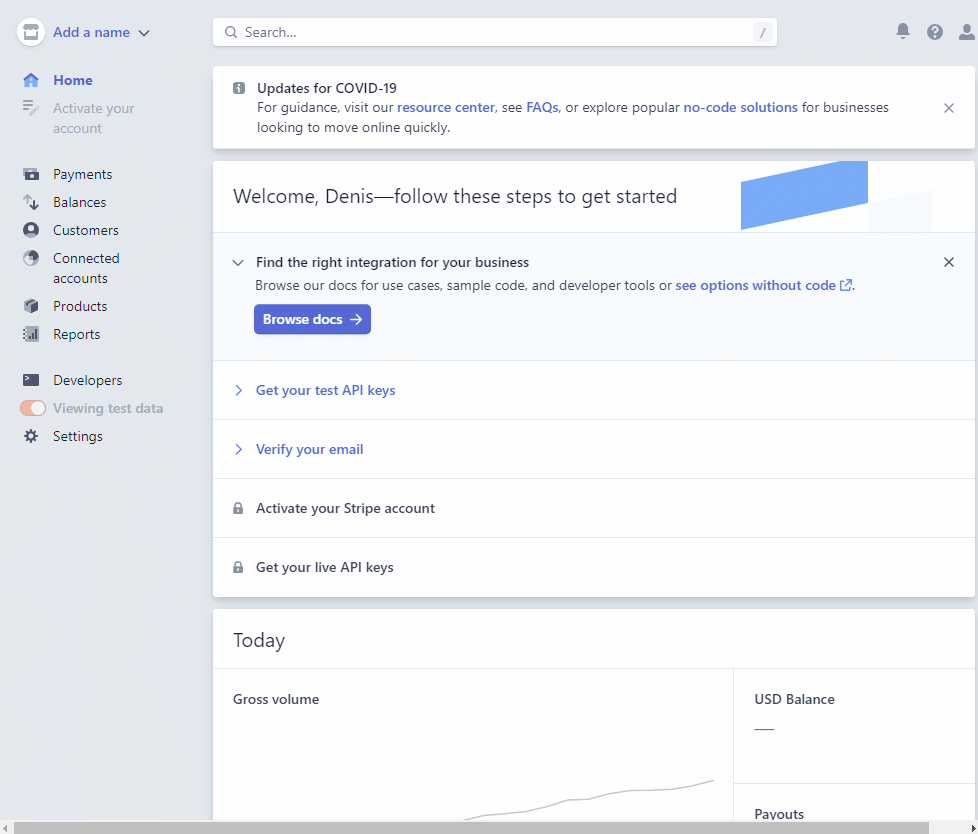This screenshot has width=978, height=834.
Task: Open the help question mark icon
Action: click(x=935, y=32)
